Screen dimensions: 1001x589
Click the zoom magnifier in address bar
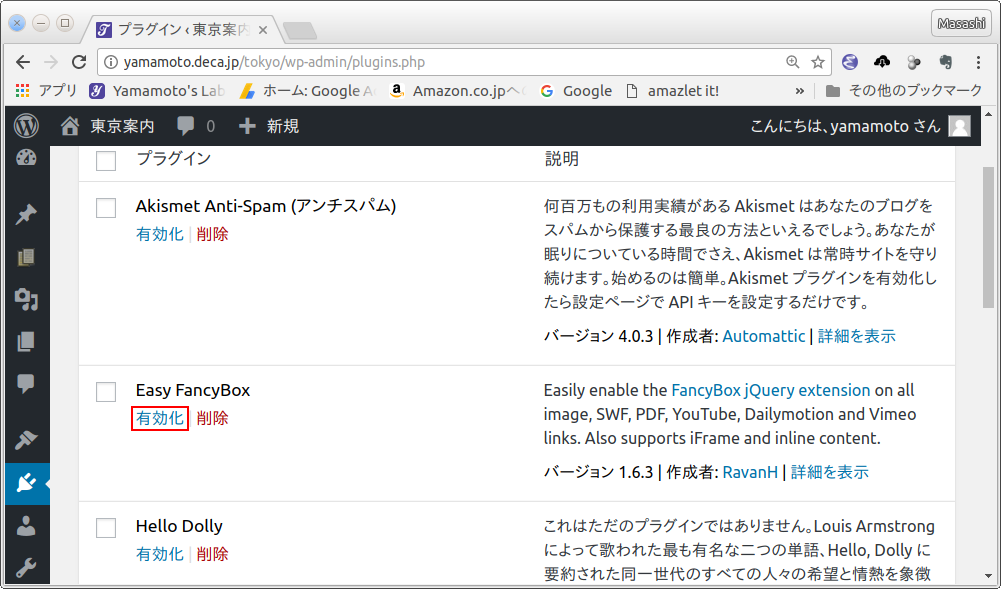coord(793,62)
